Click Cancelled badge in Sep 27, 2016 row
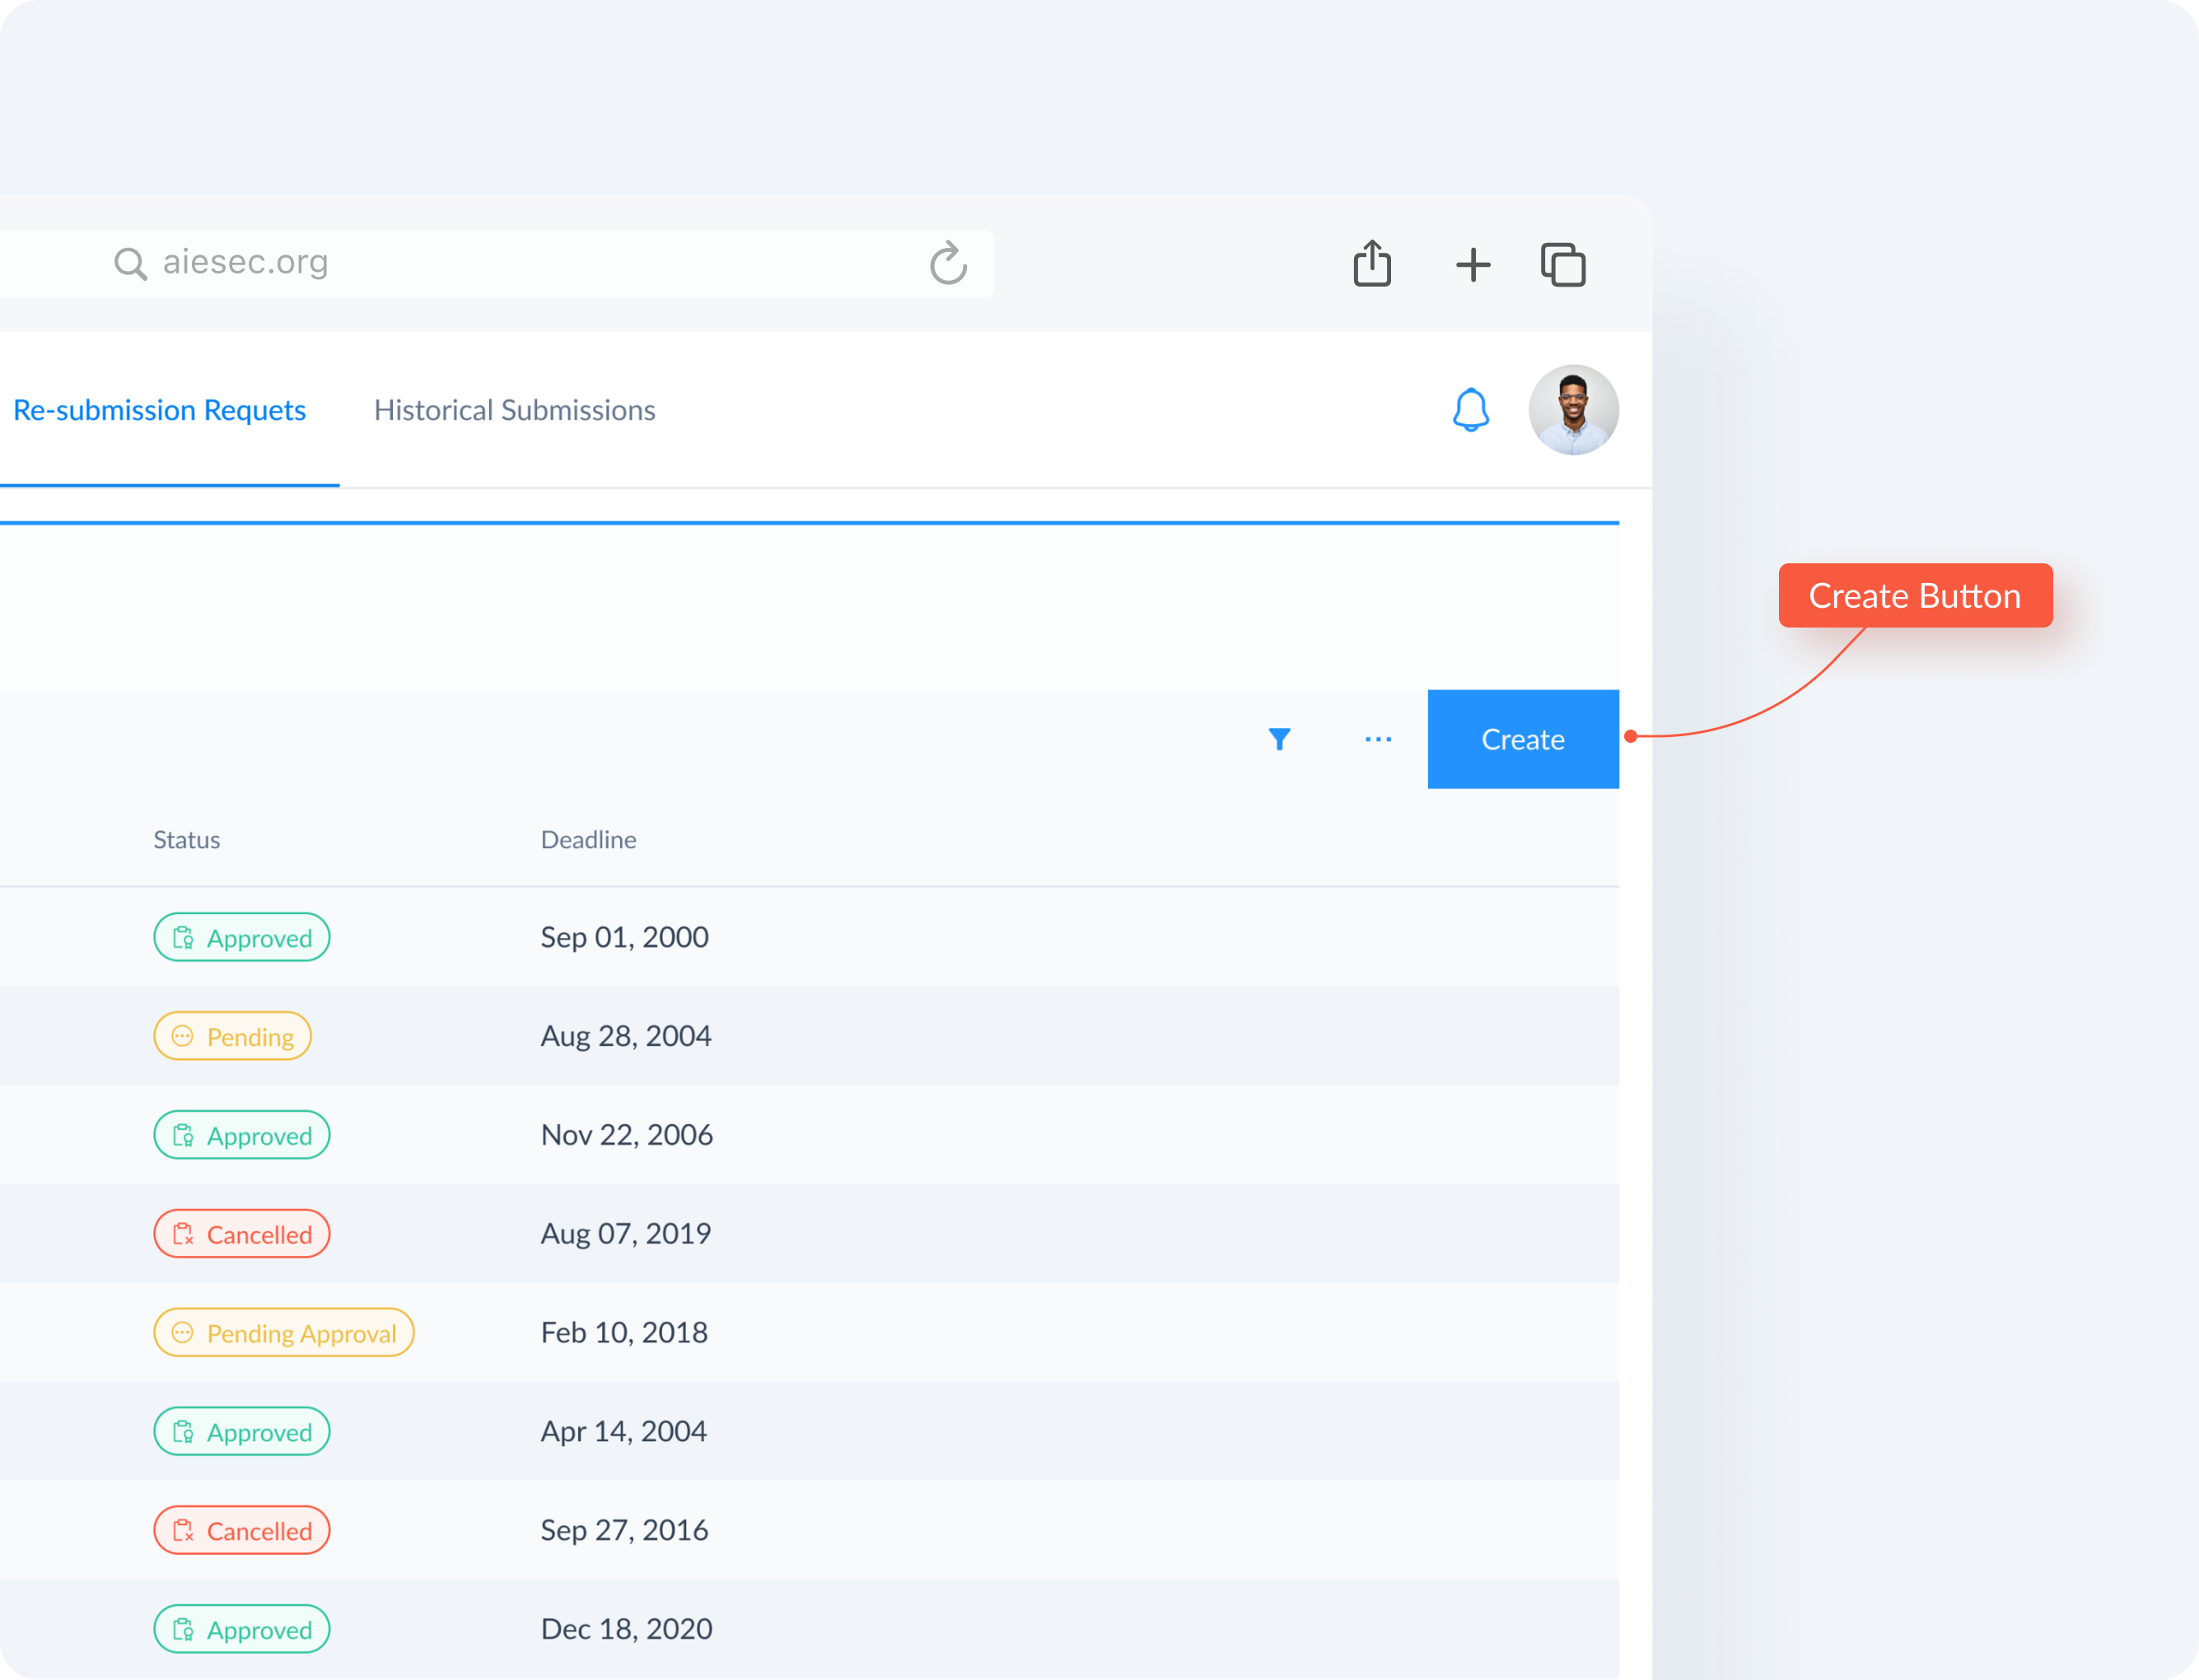 242,1531
